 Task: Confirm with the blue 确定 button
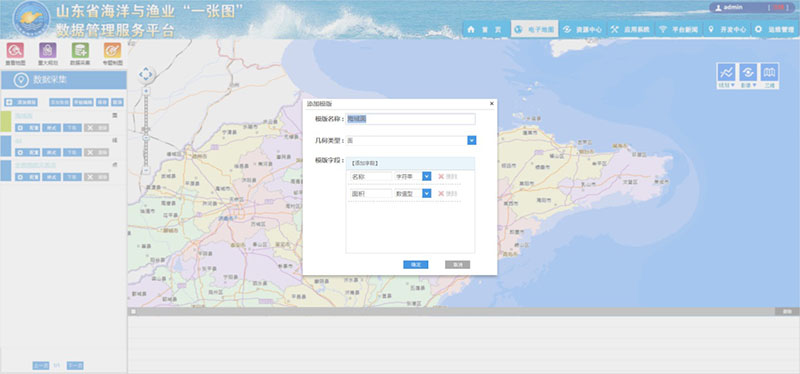pos(415,265)
